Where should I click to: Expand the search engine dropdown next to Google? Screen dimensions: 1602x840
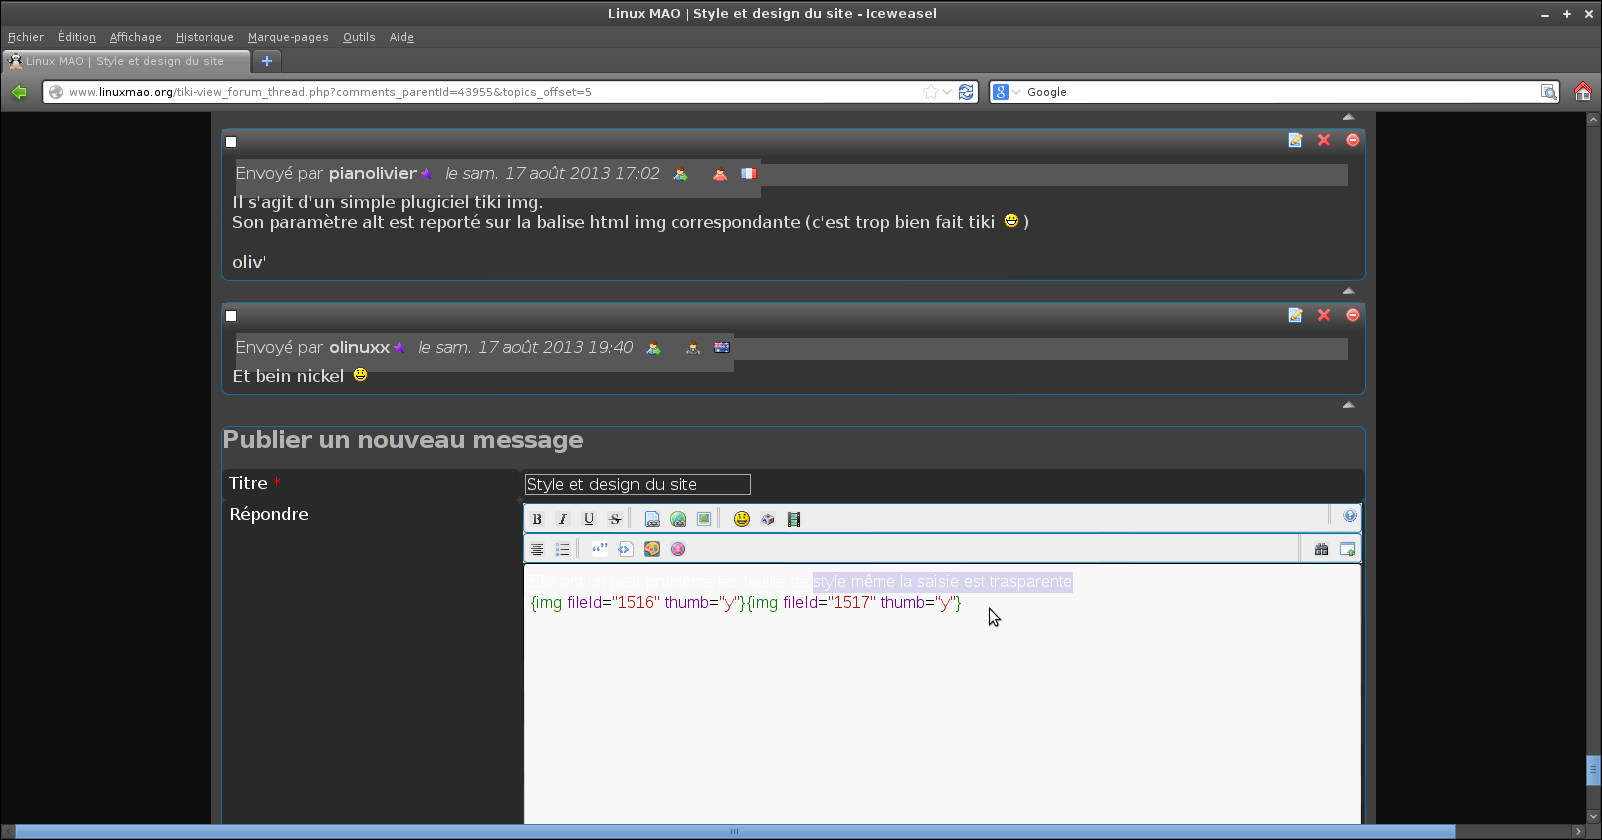click(1016, 92)
